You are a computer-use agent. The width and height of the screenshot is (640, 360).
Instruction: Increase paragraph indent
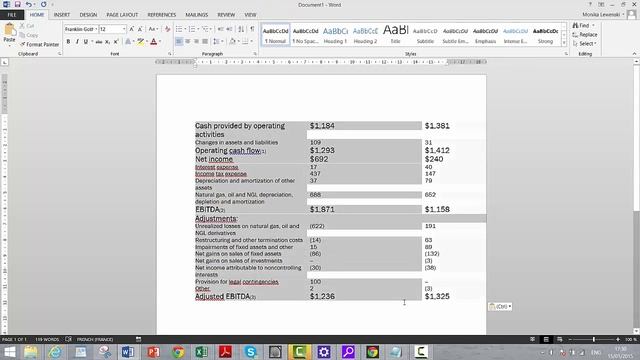[x=229, y=29]
